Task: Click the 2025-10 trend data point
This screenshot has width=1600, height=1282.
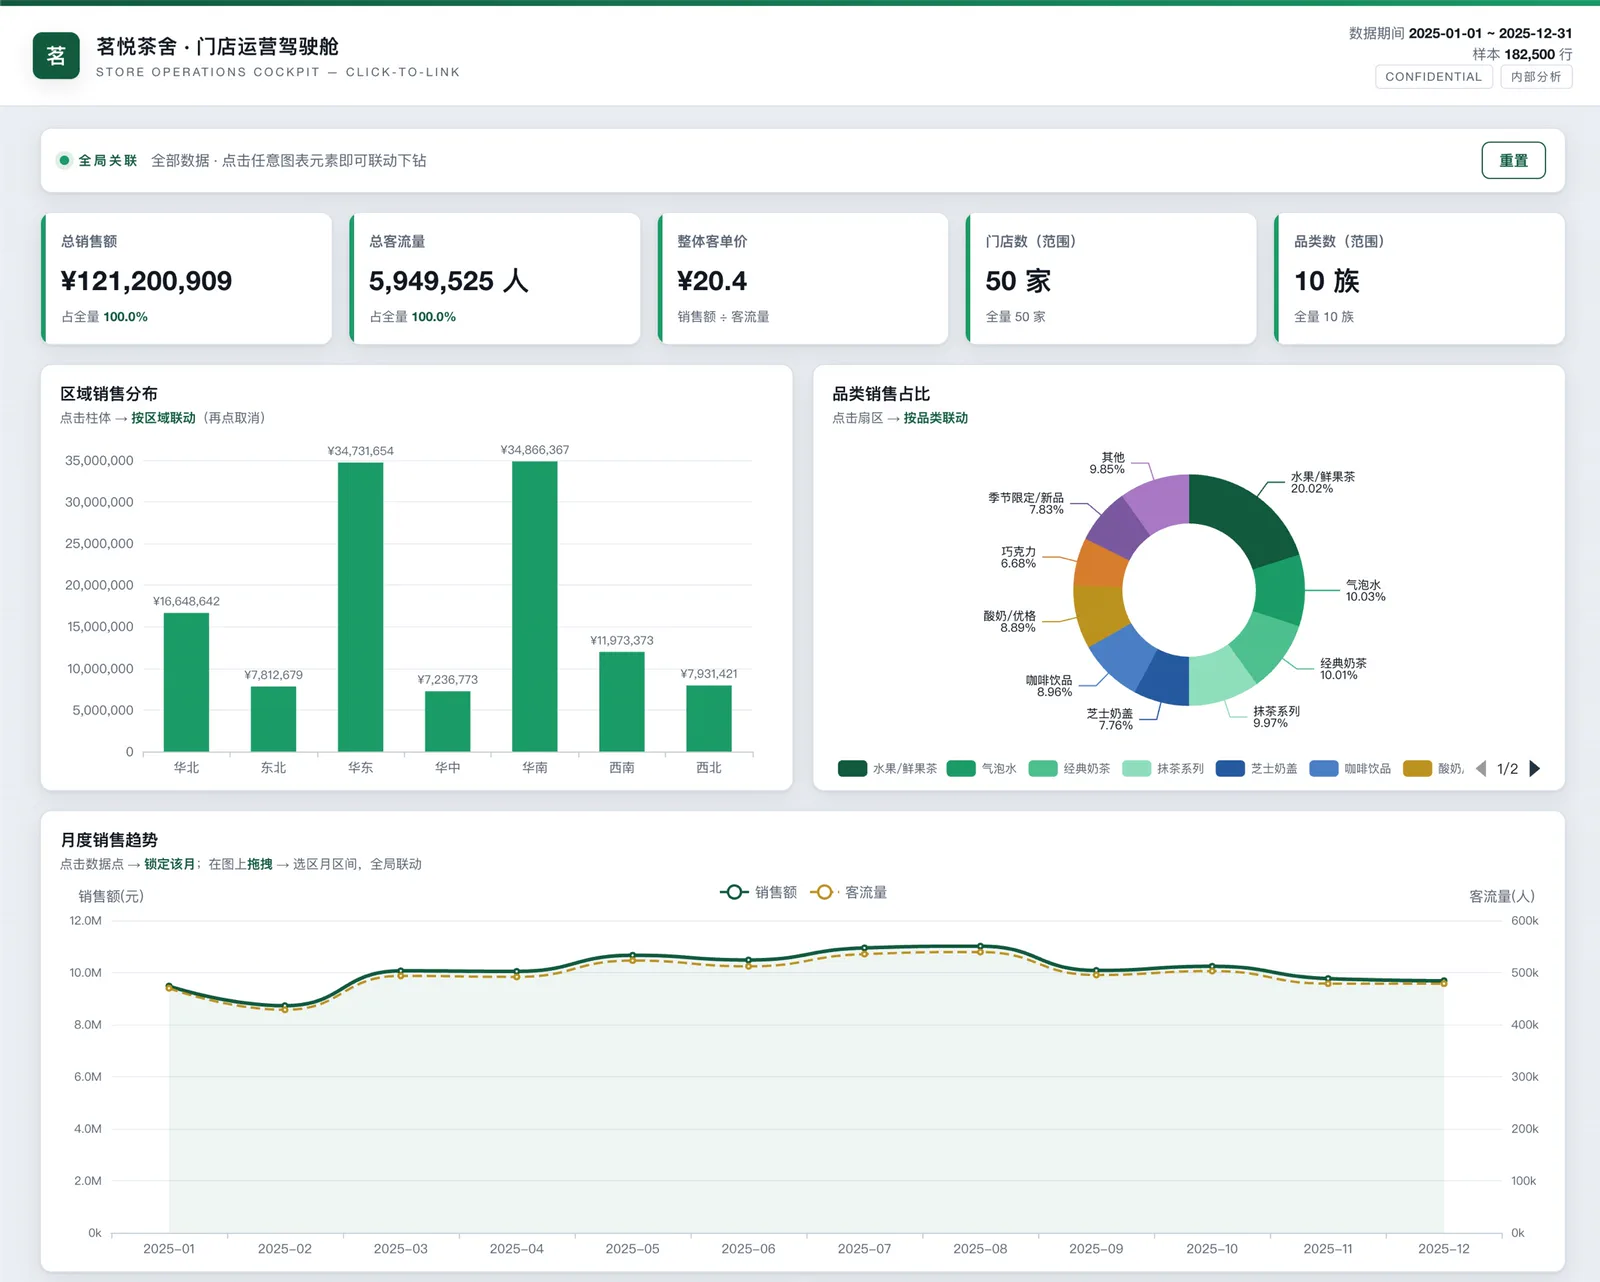Action: click(x=1212, y=967)
